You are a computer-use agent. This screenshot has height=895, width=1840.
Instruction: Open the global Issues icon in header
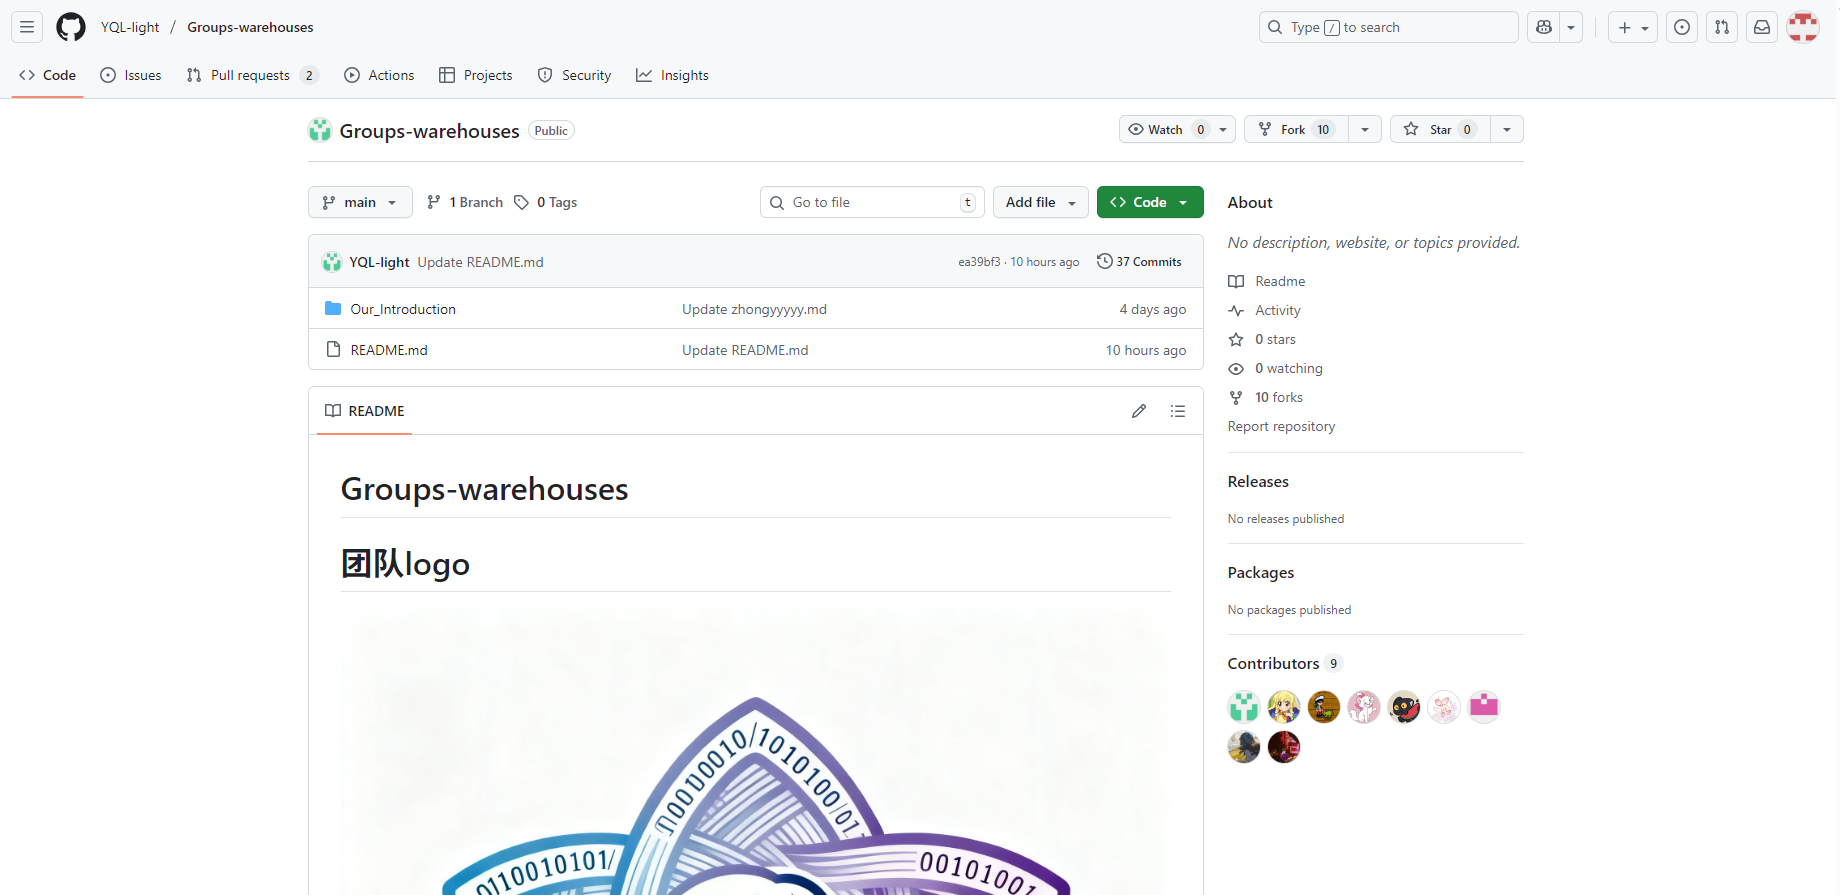pos(1682,27)
